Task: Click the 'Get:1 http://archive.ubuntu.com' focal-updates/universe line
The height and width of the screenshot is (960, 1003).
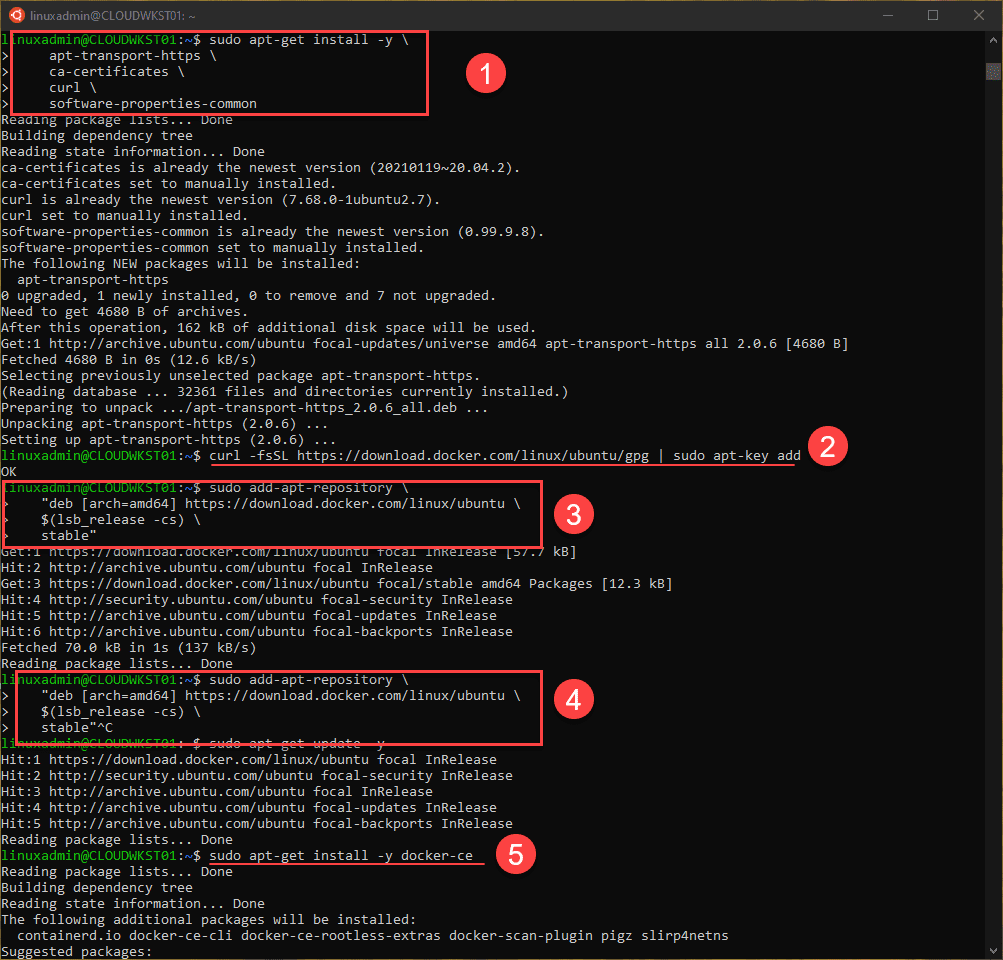Action: pyautogui.click(x=424, y=343)
